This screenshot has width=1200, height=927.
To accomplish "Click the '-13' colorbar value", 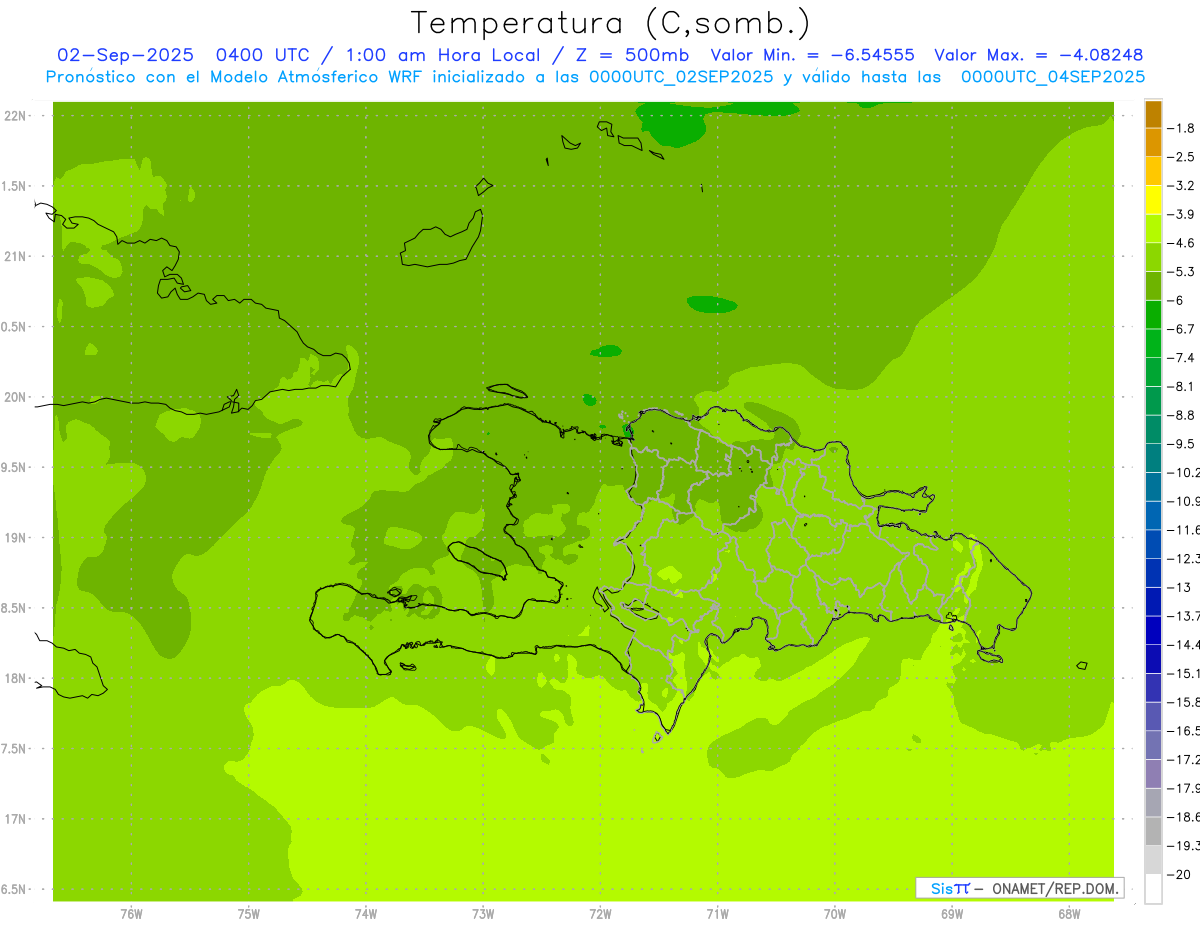I will pyautogui.click(x=1180, y=587).
